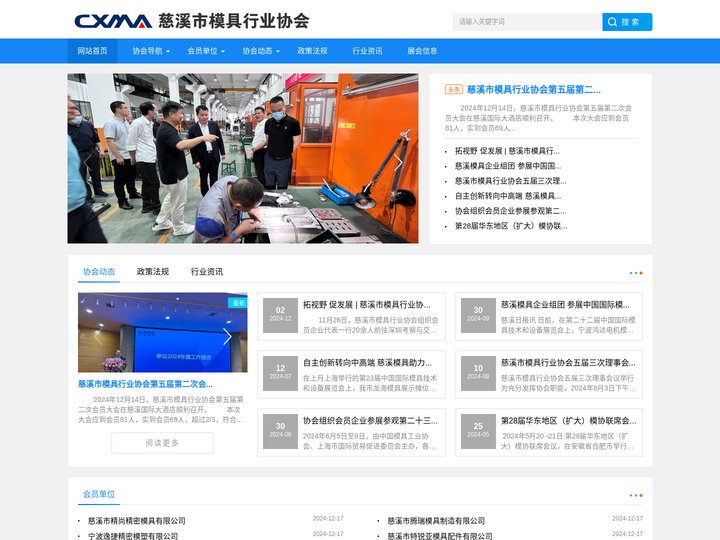Go back with the main banner left arrow
Screen dimensions: 720x540
87,163
